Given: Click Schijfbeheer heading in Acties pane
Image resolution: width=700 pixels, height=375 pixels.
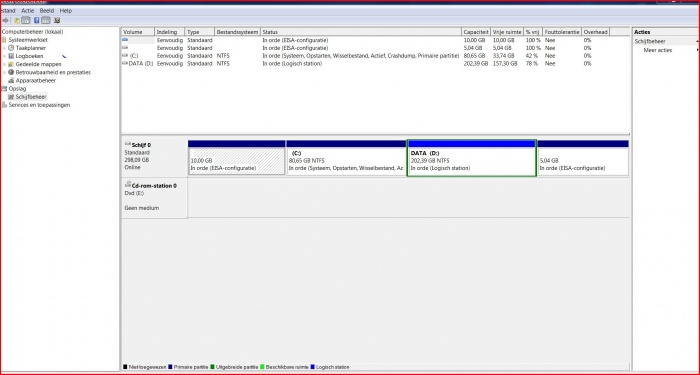Looking at the screenshot, I should pos(650,42).
